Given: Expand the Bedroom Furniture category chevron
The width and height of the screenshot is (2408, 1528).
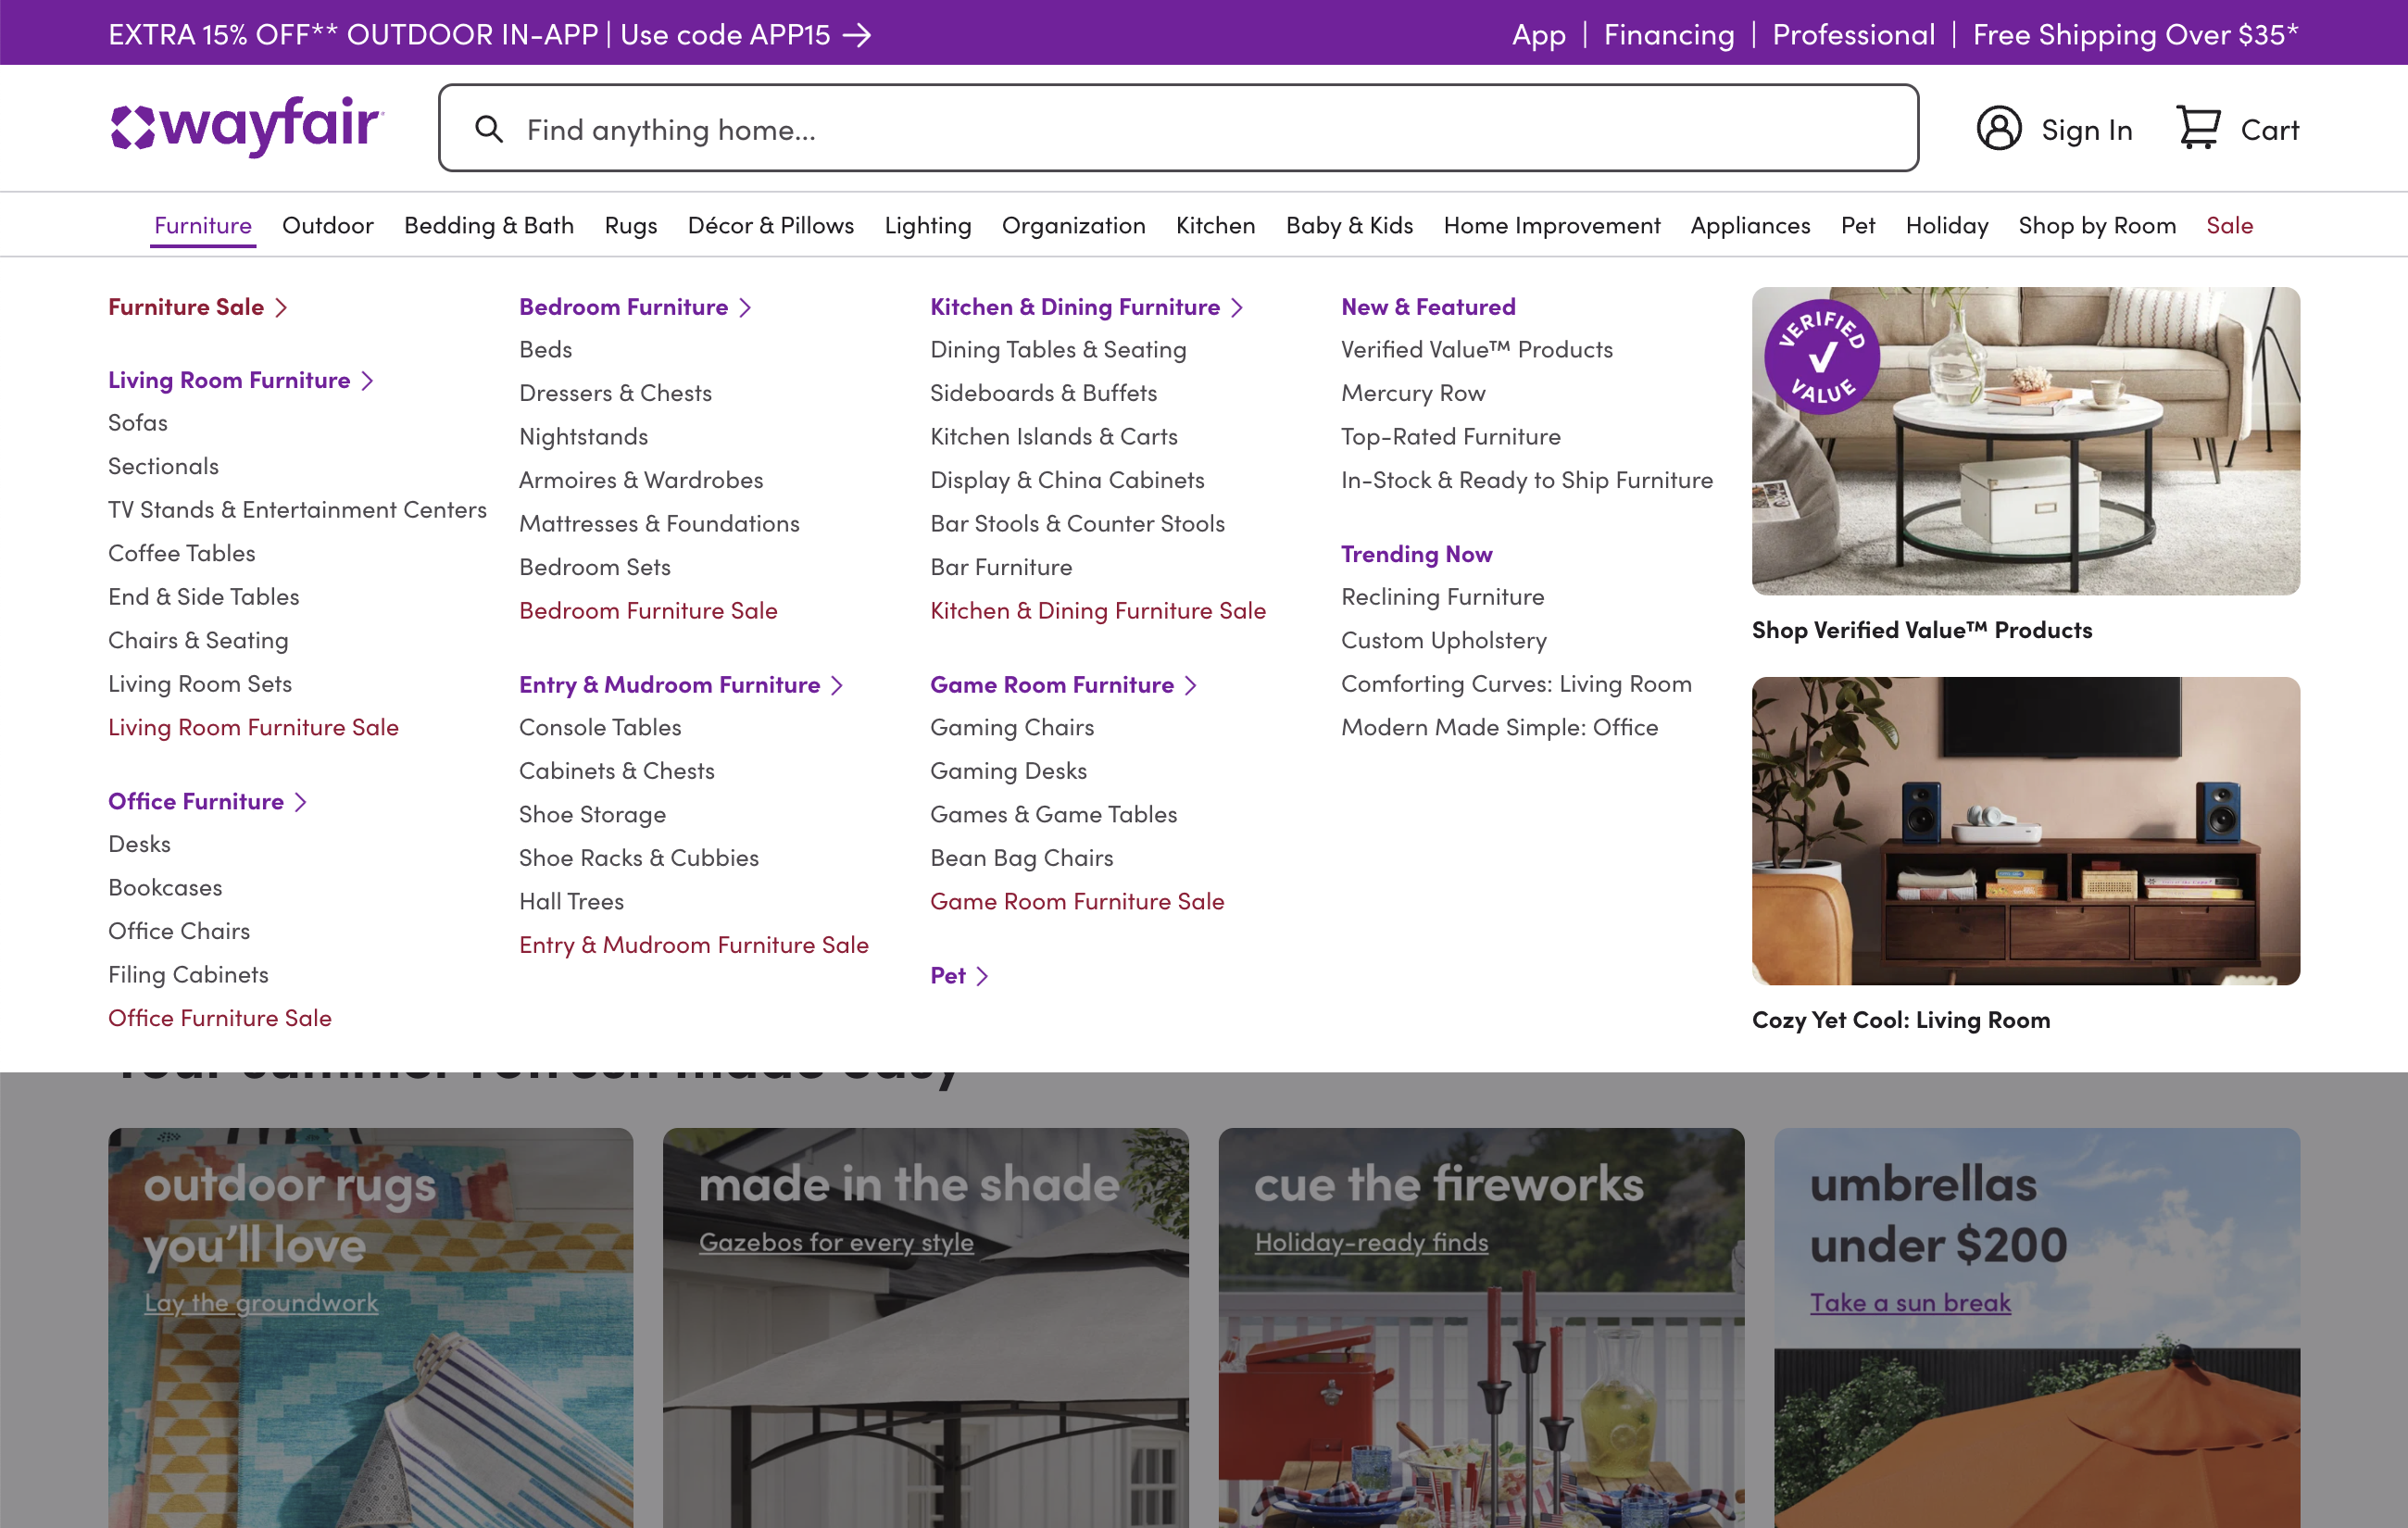Looking at the screenshot, I should point(748,307).
